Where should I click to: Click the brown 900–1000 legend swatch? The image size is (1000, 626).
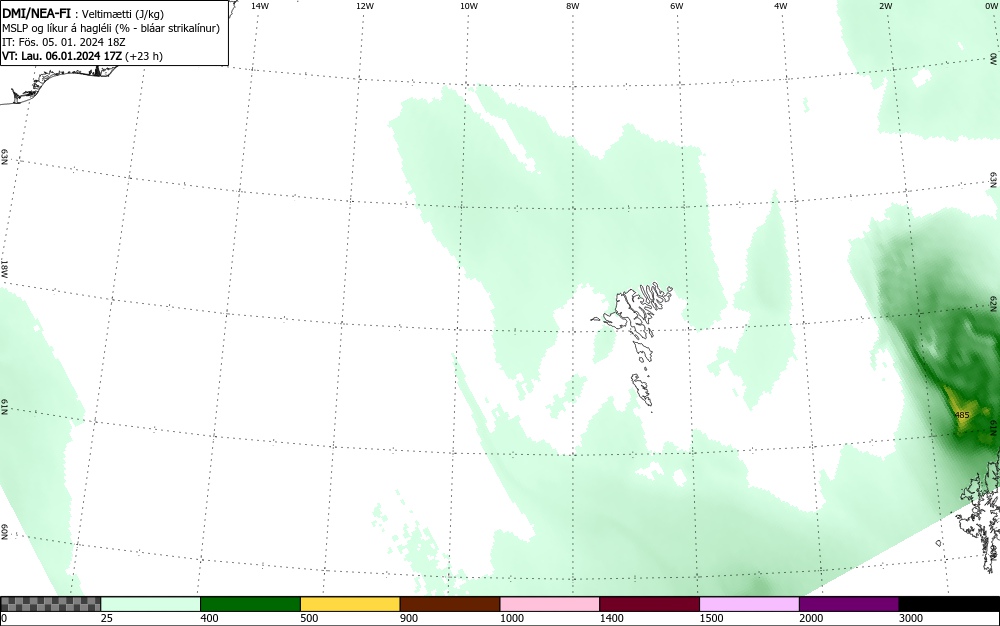coord(450,604)
